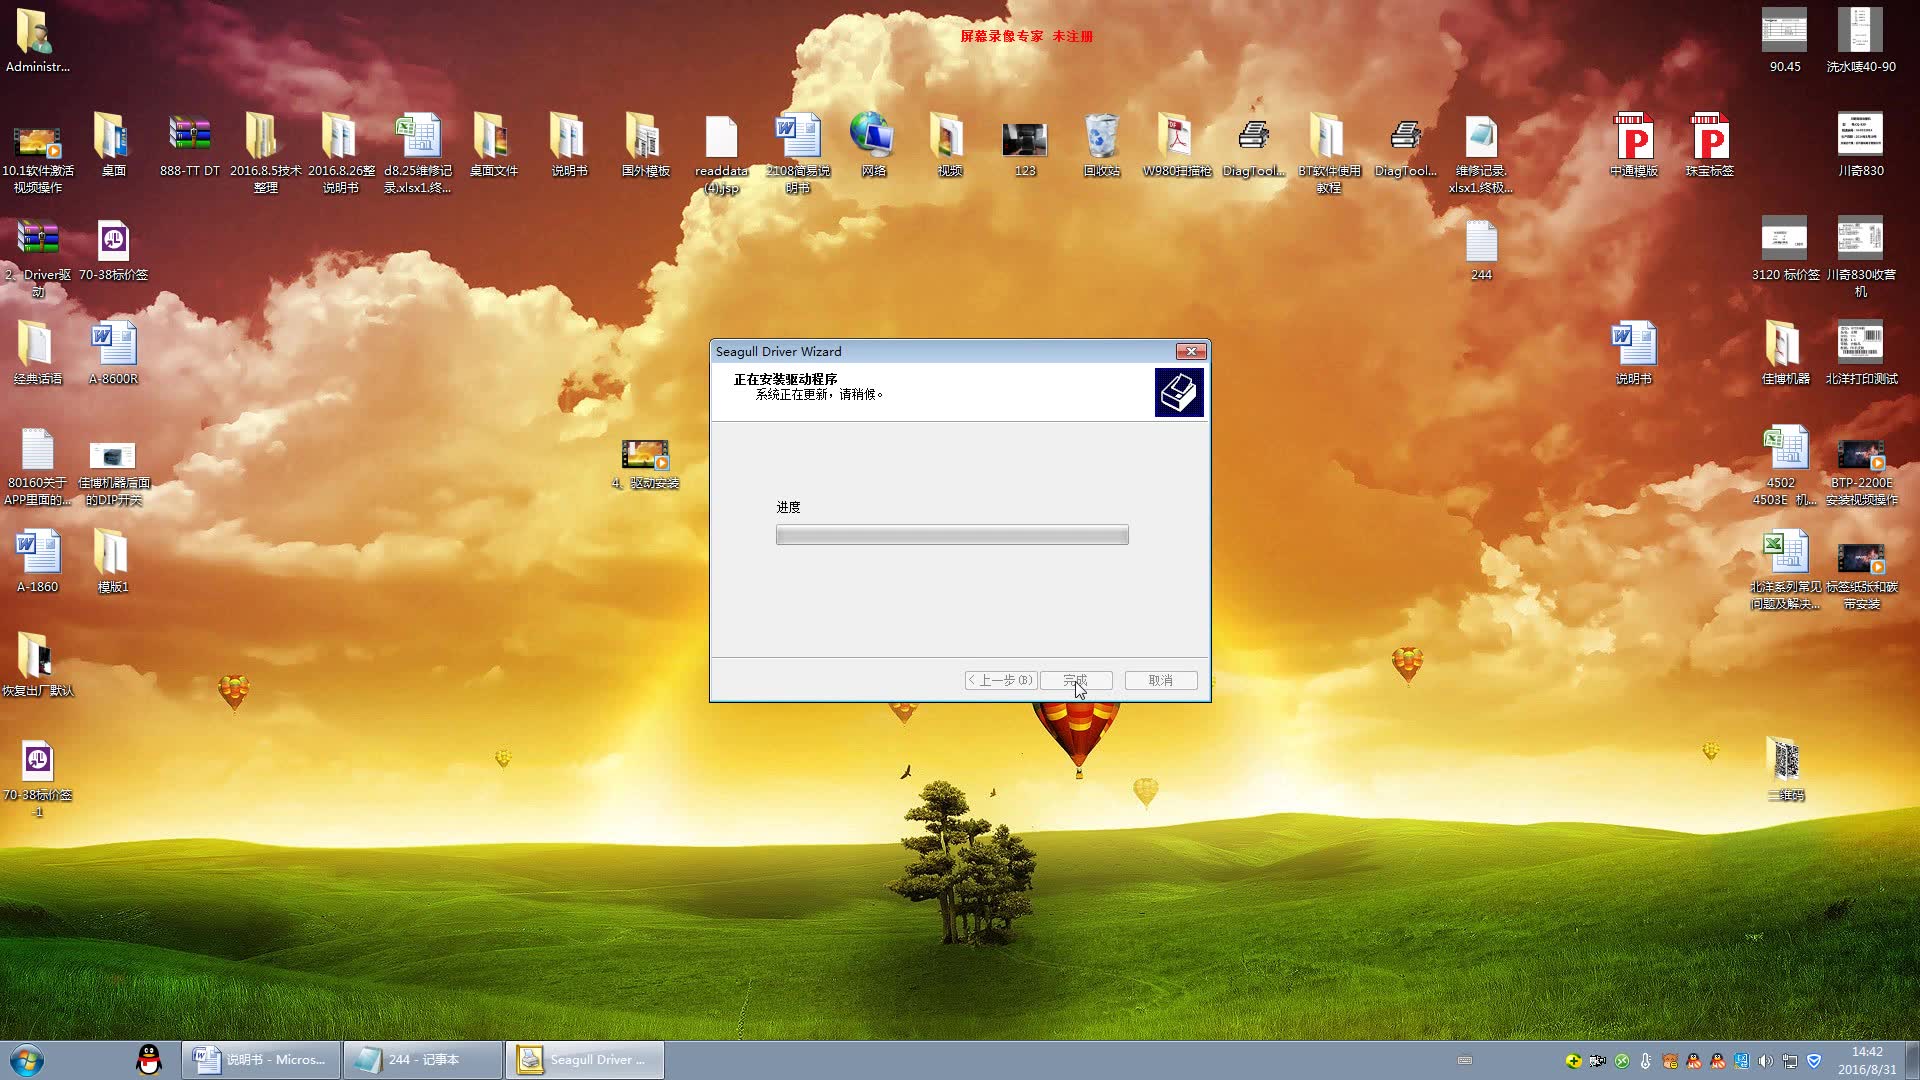Click the Cancel button in the wizard
The height and width of the screenshot is (1080, 1920).
1160,680
